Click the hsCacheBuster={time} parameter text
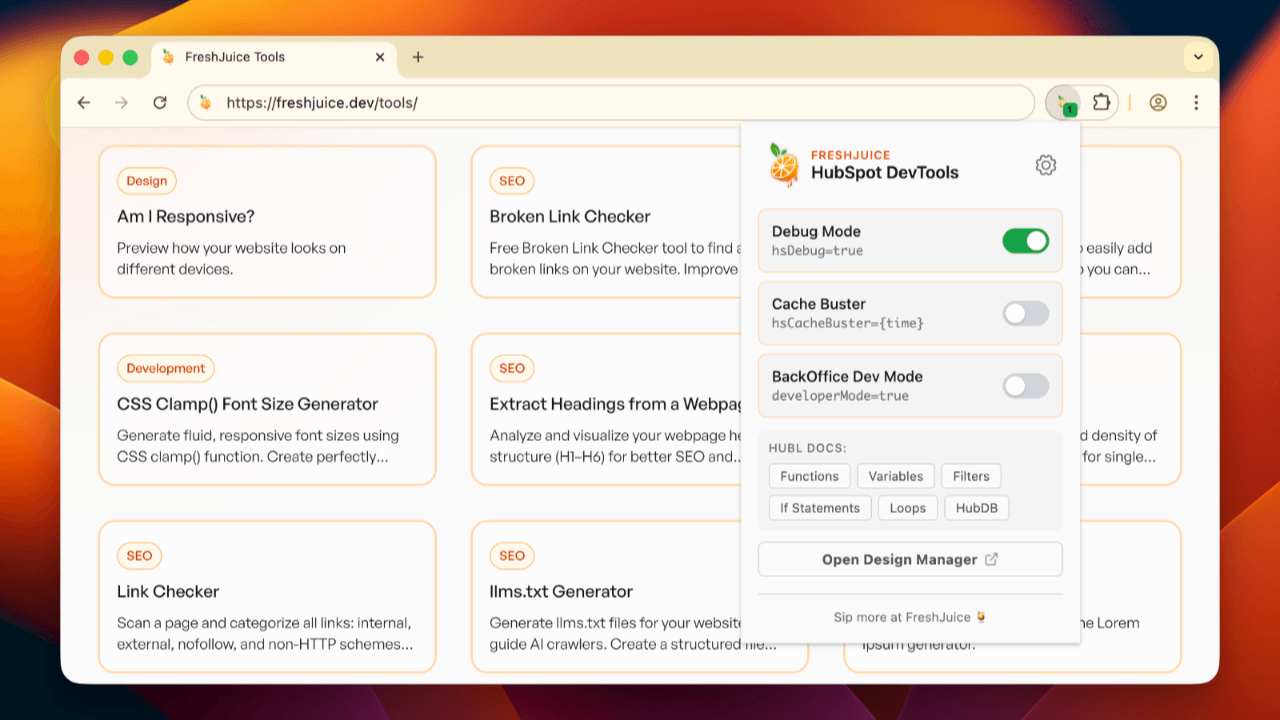Viewport: 1280px width, 720px height. (x=848, y=324)
